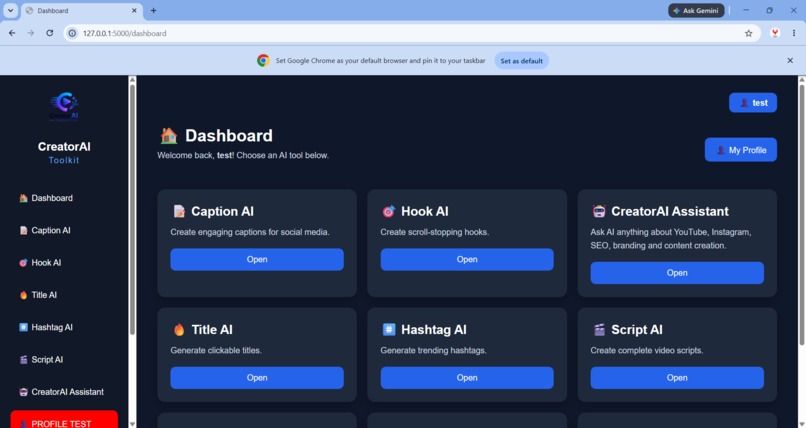Image resolution: width=806 pixels, height=428 pixels.
Task: Open the Chrome three-dot menu
Action: click(x=794, y=33)
